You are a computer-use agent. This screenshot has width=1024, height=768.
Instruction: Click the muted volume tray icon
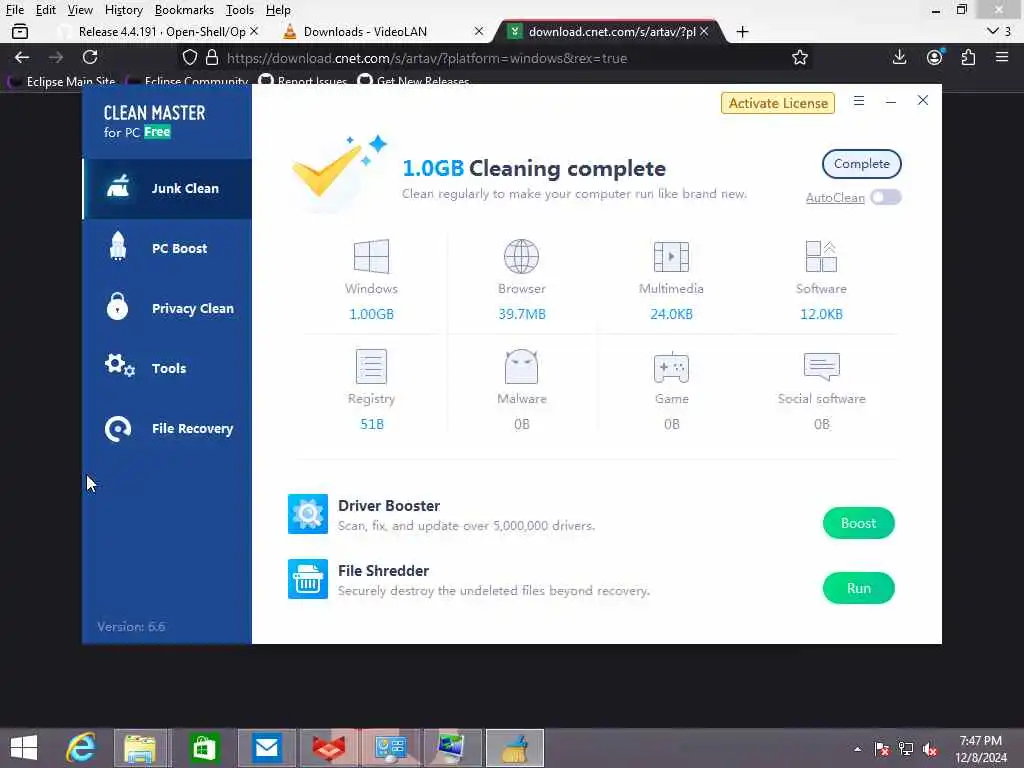(930, 749)
